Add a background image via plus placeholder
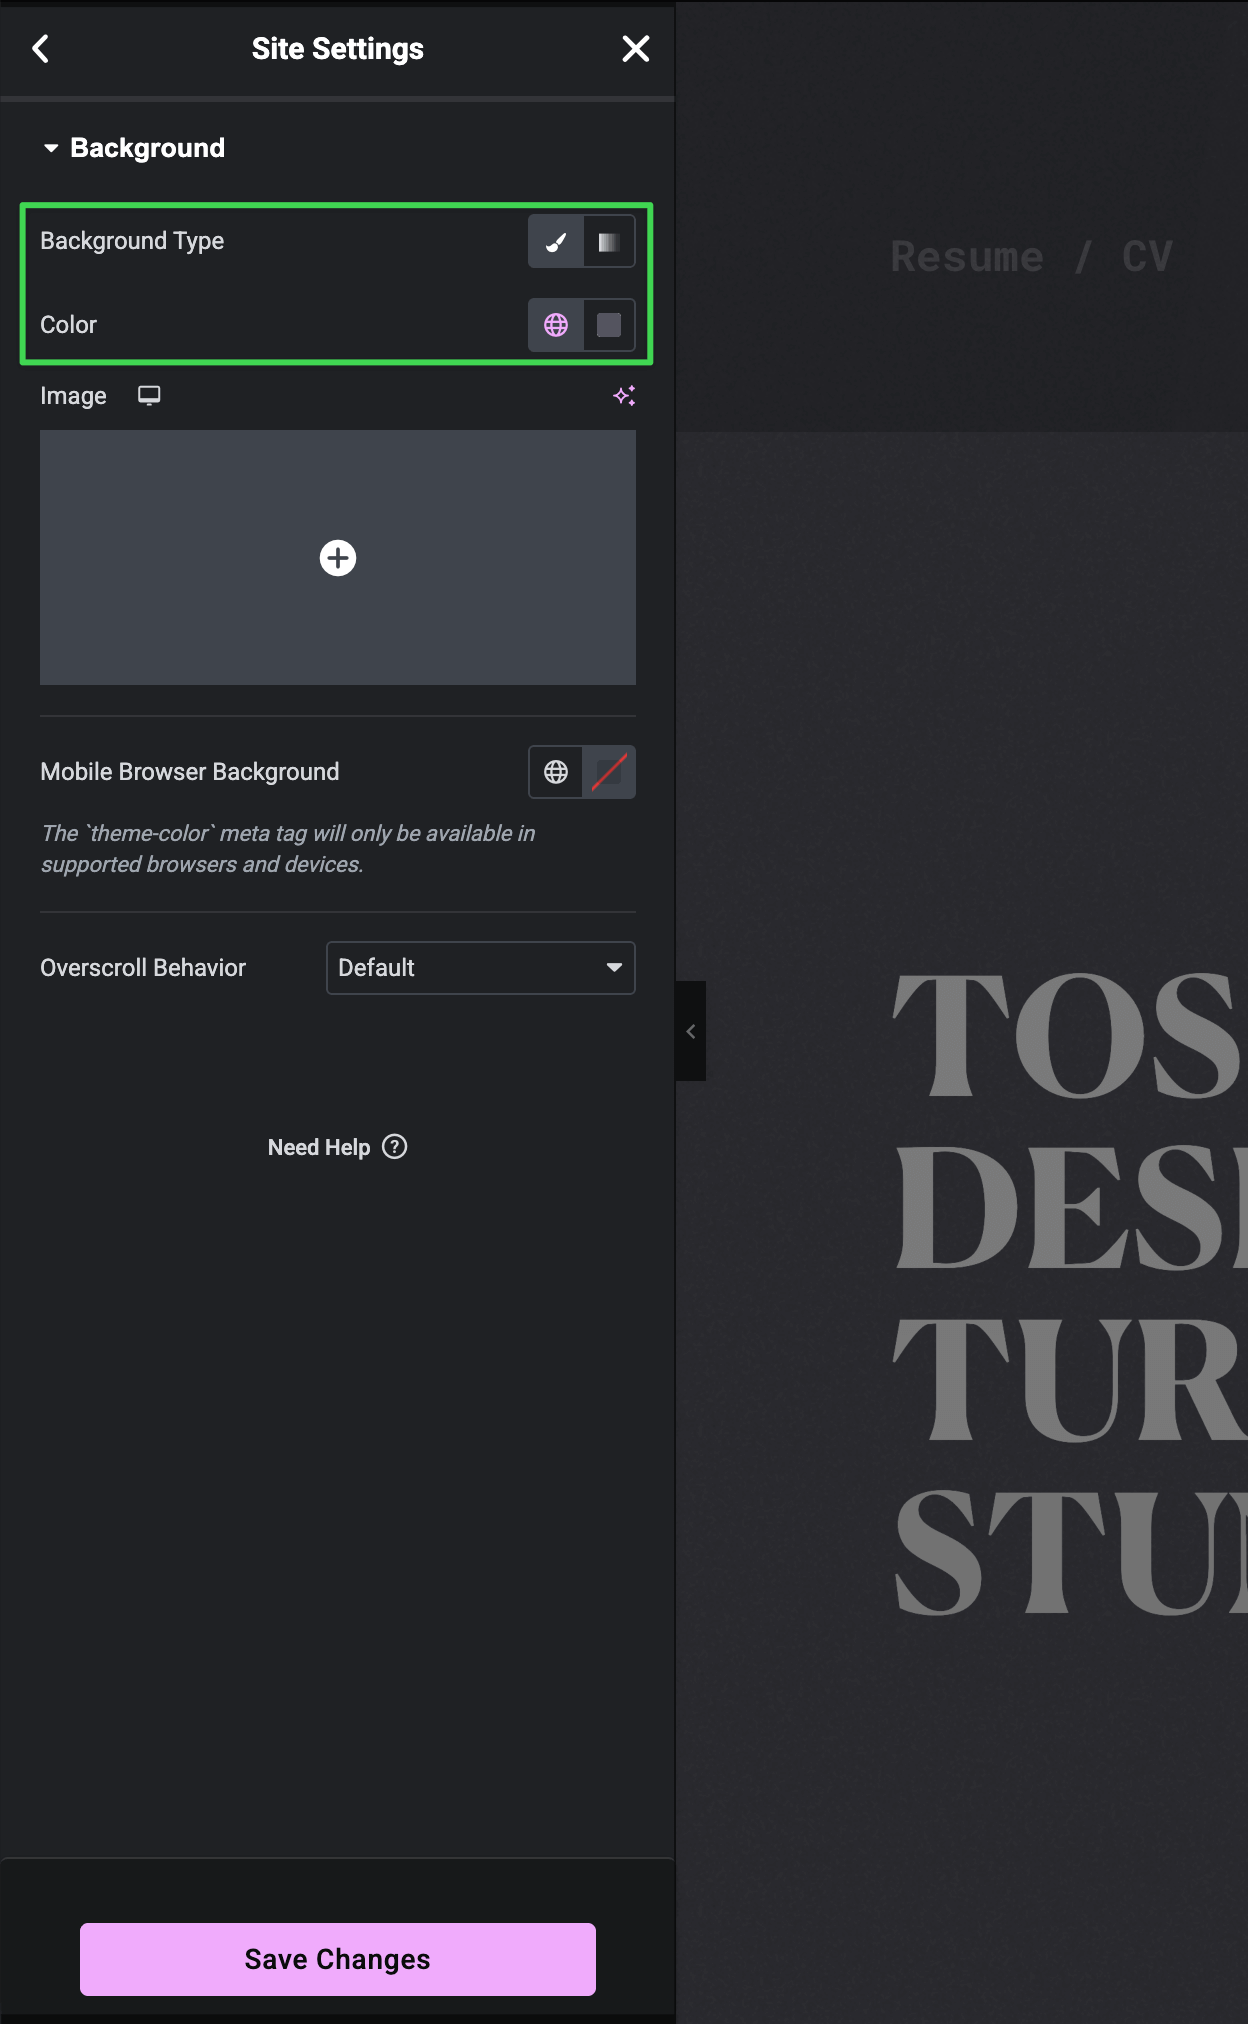This screenshot has height=2024, width=1248. click(x=338, y=558)
